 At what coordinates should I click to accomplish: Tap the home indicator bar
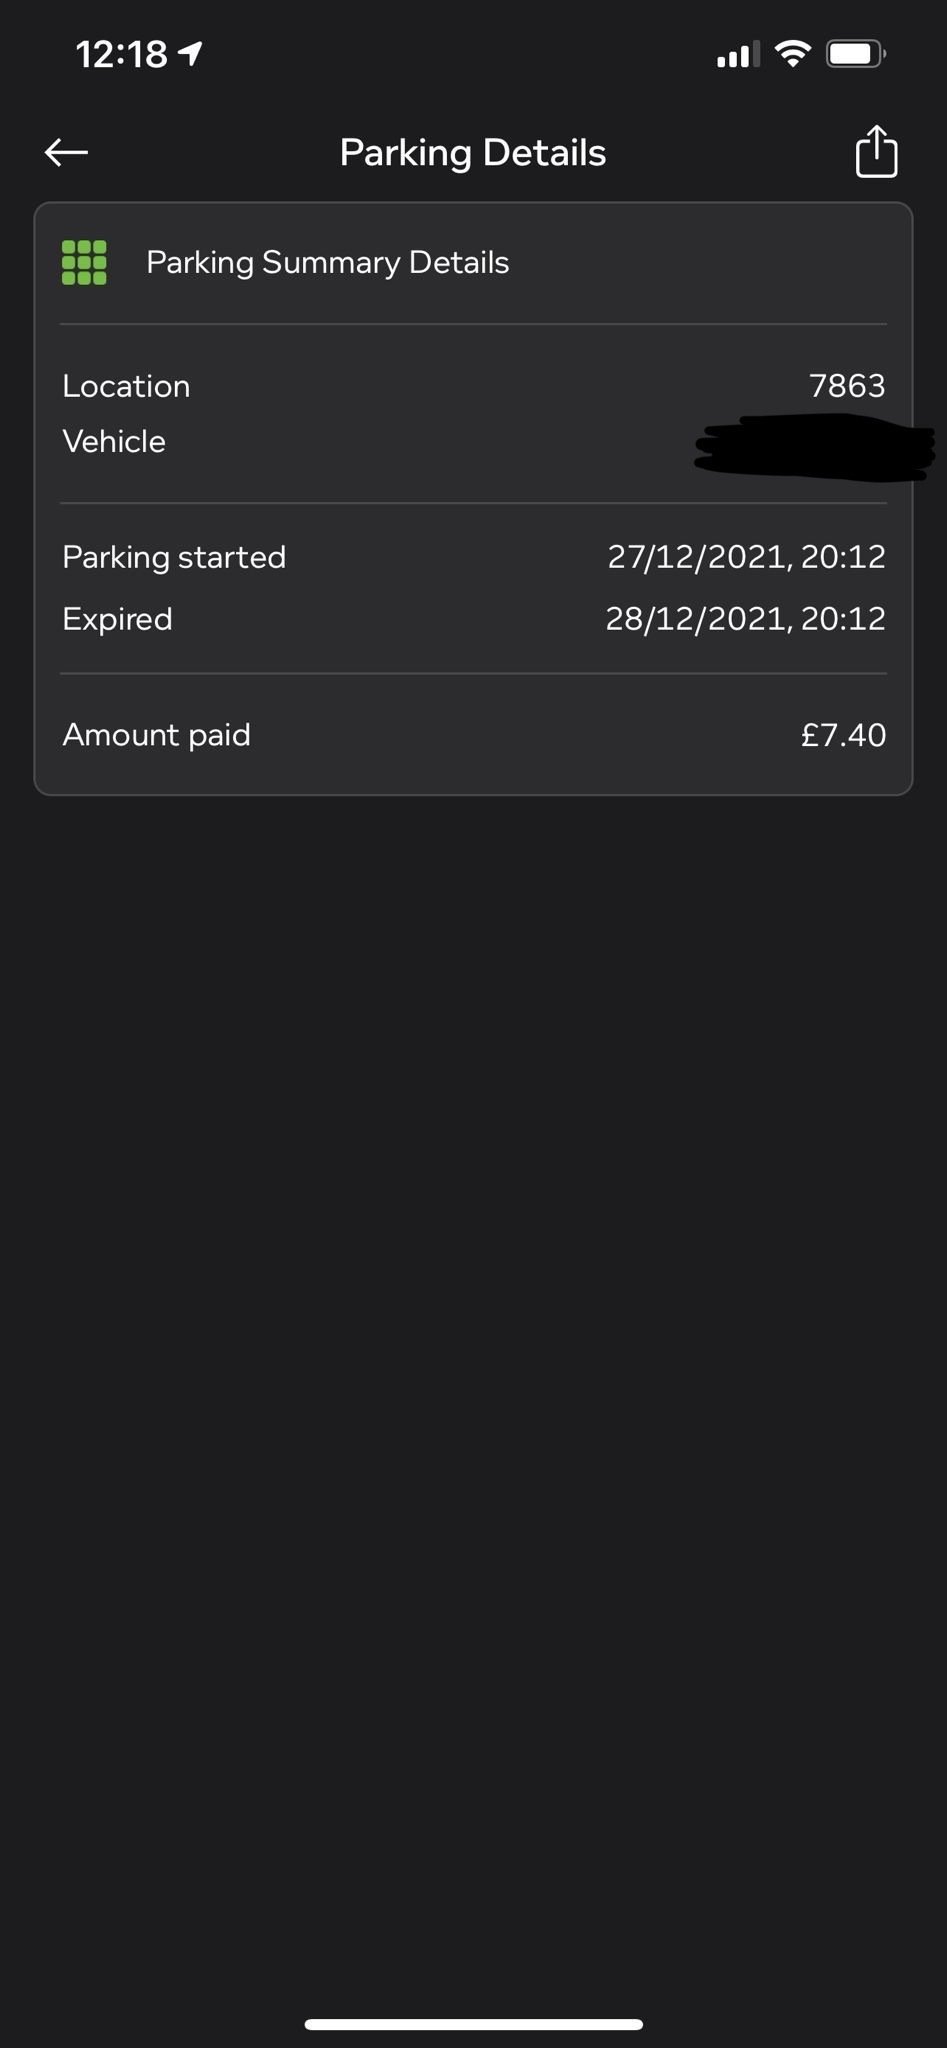click(473, 2024)
